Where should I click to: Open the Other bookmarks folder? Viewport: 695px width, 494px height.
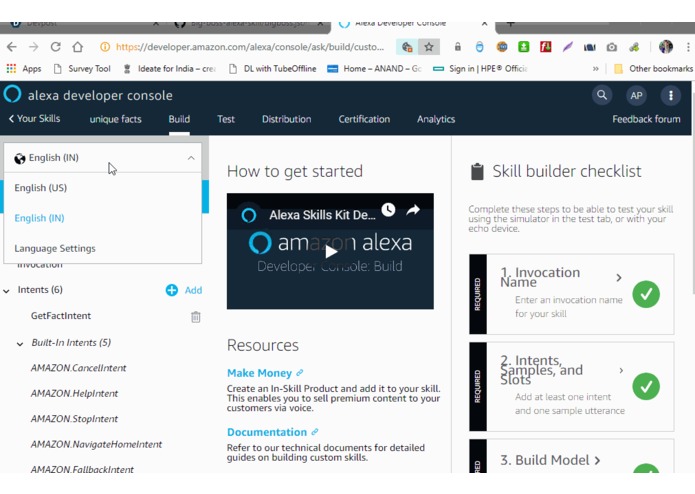(653, 69)
